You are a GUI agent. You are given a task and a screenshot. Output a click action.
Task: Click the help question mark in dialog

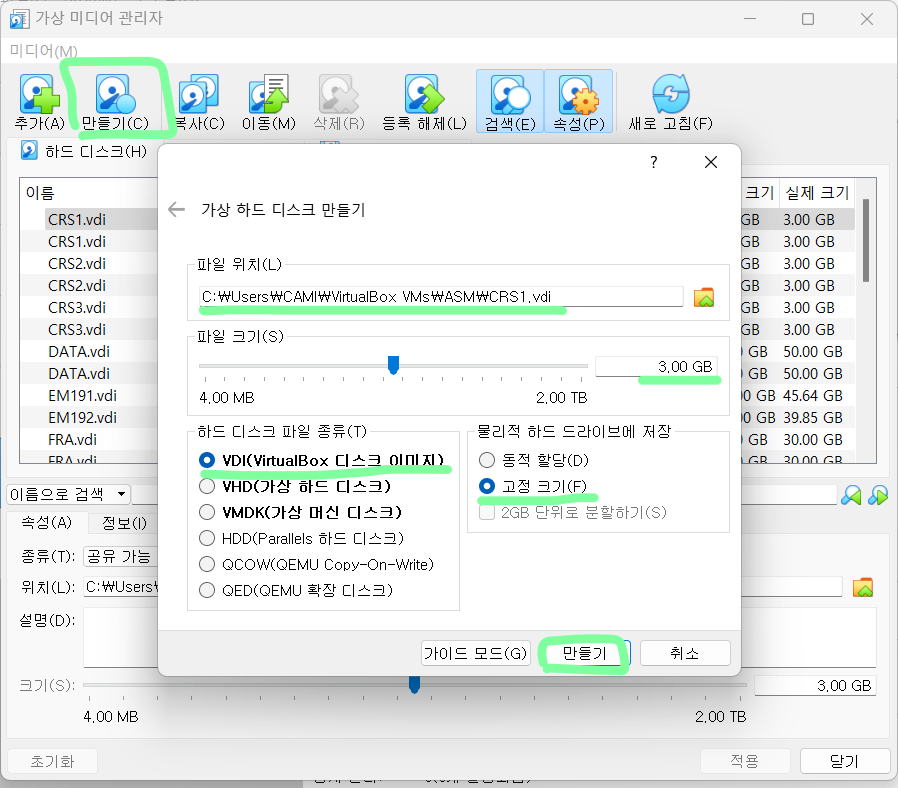pyautogui.click(x=653, y=162)
